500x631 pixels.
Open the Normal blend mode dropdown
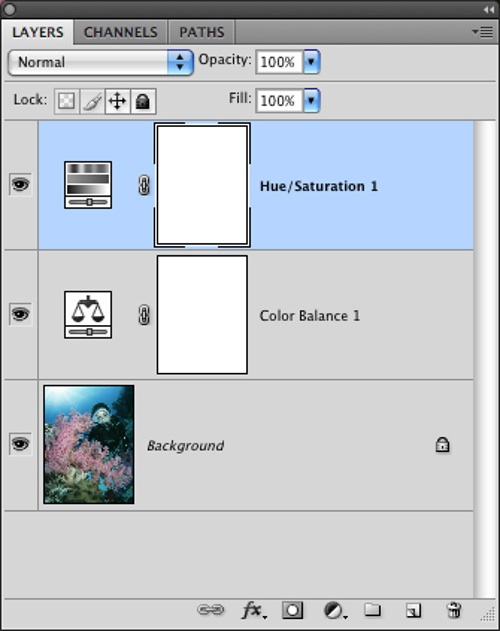(x=101, y=62)
